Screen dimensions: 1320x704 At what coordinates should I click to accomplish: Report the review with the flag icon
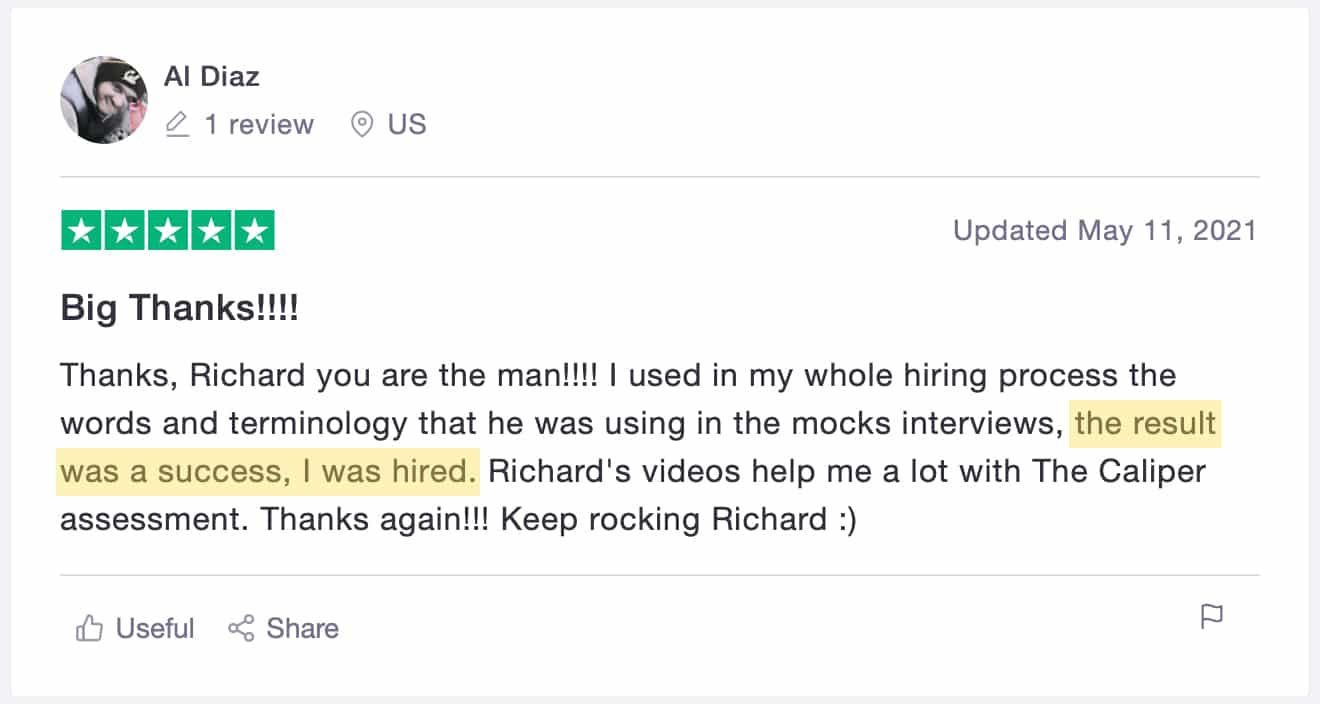click(1211, 617)
